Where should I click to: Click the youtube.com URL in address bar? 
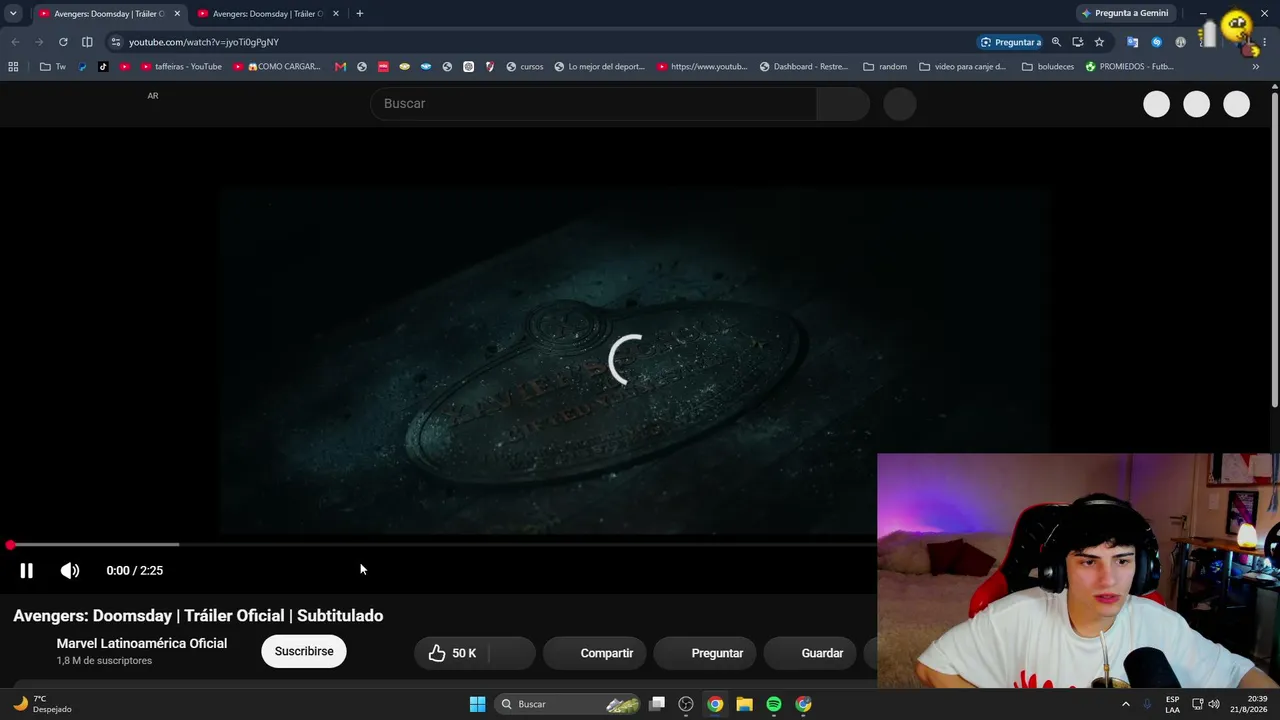[x=204, y=42]
